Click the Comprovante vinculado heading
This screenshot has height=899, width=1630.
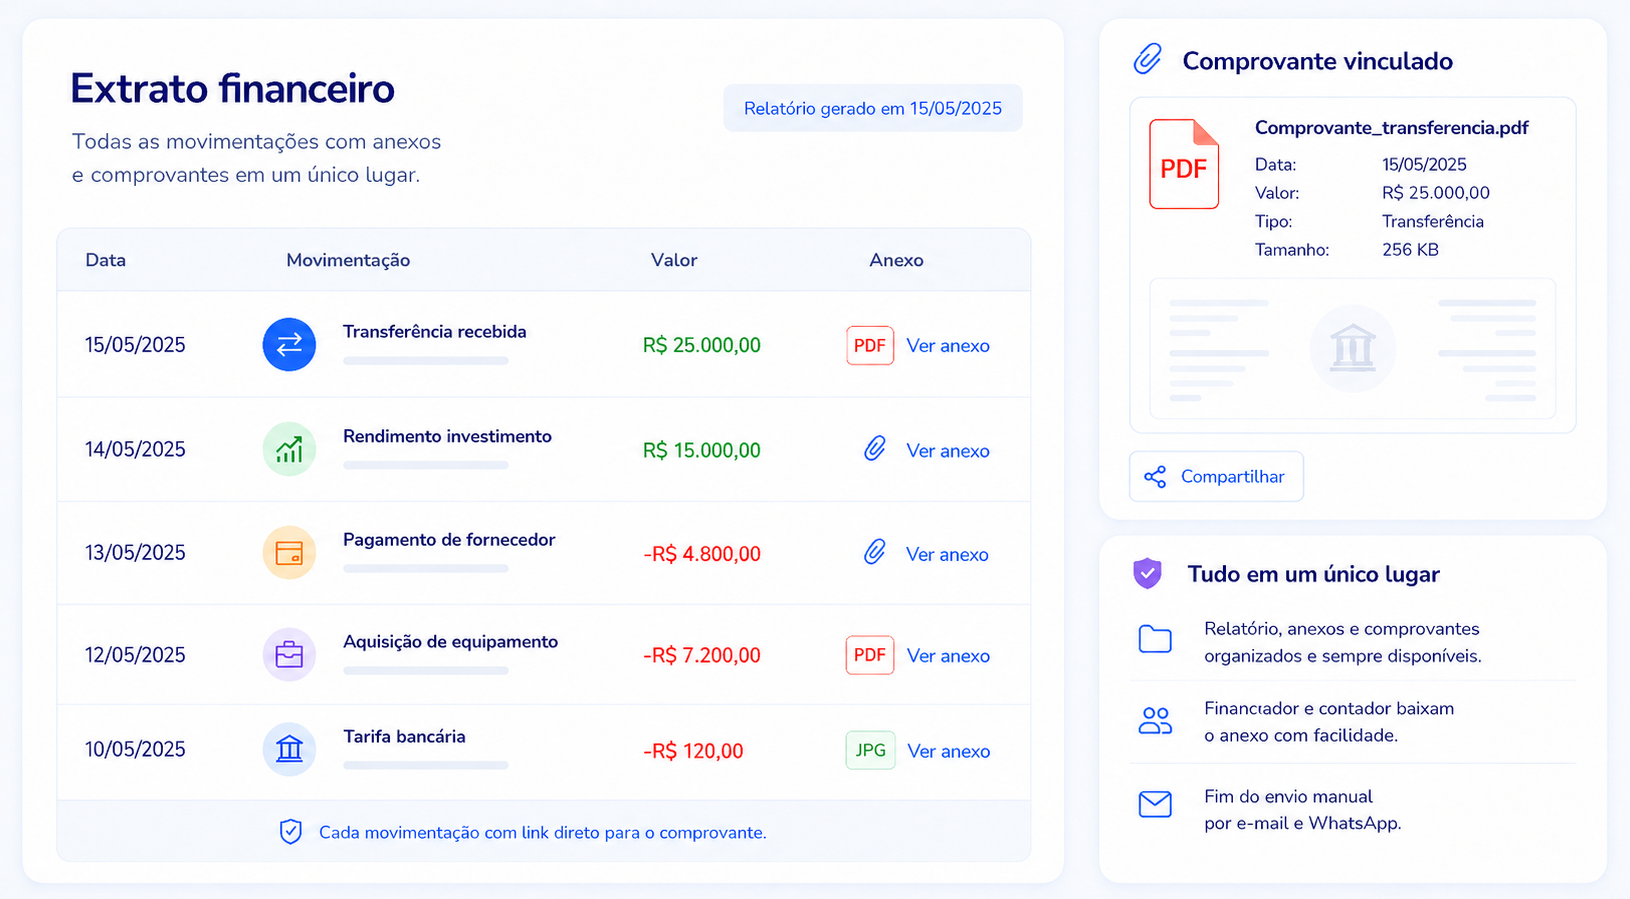(x=1317, y=61)
